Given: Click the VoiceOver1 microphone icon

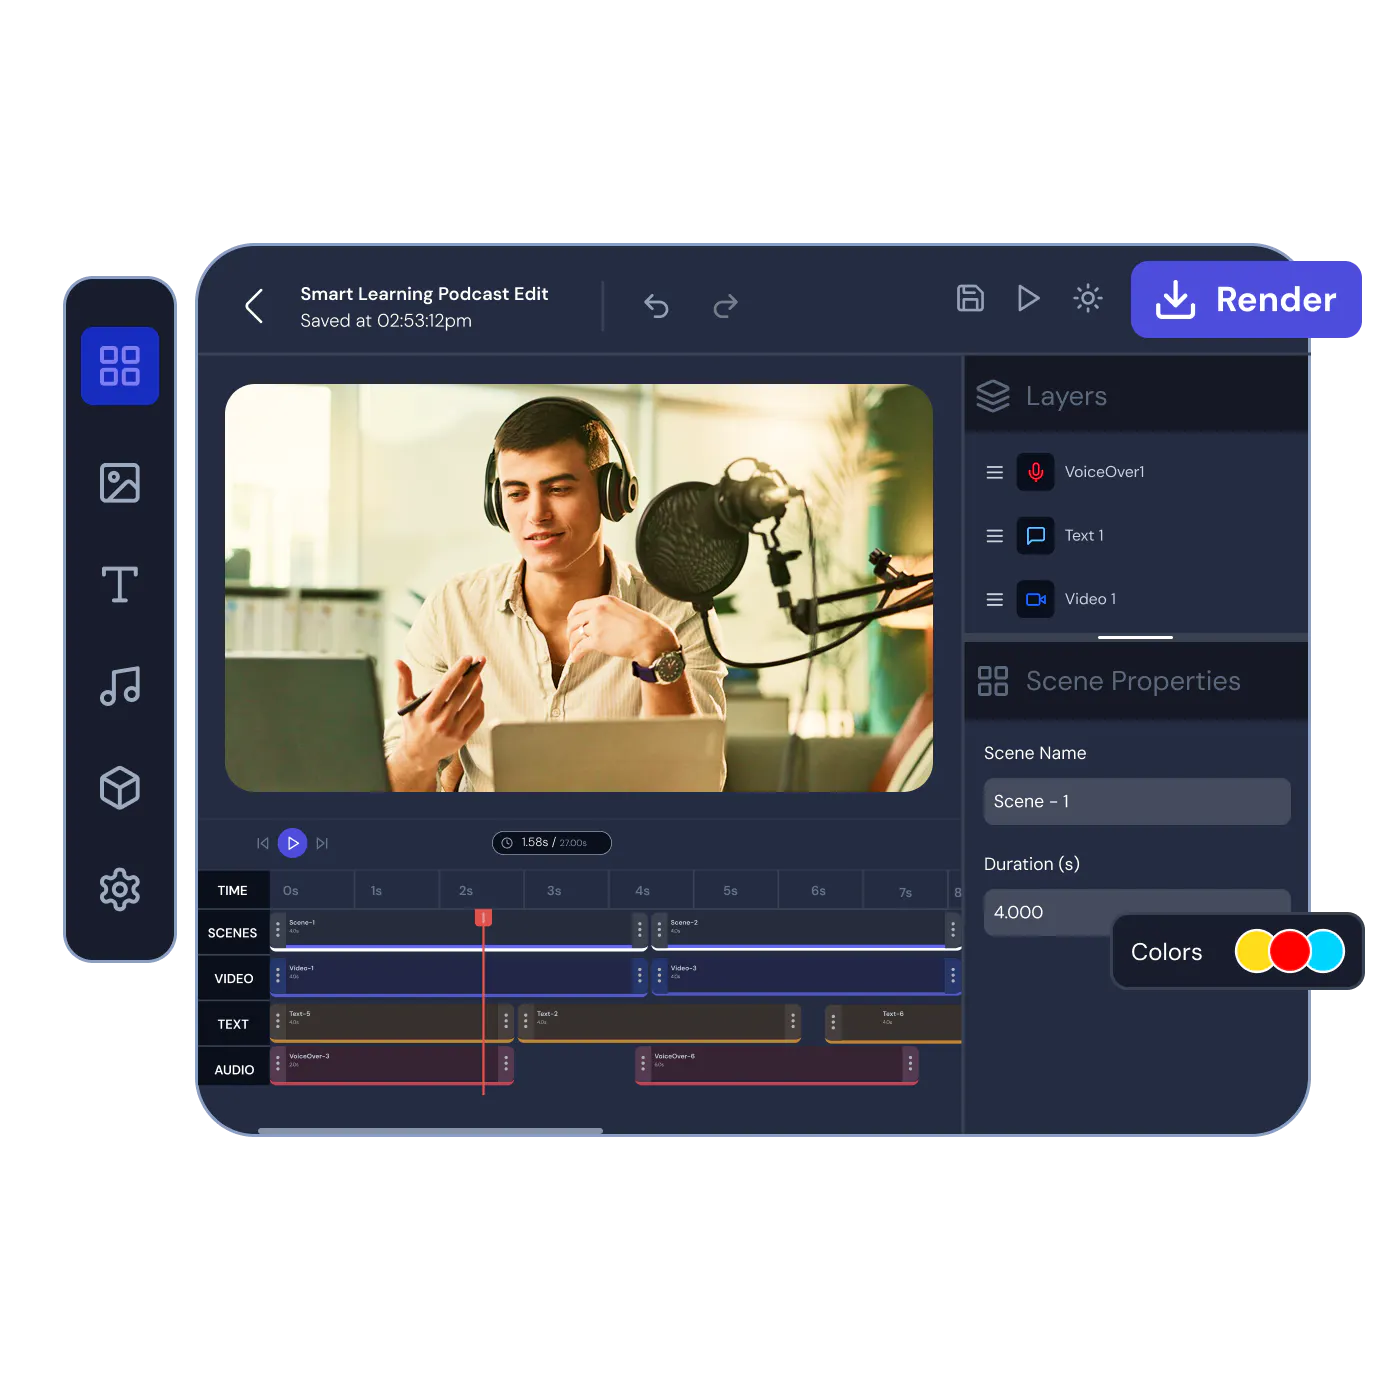Looking at the screenshot, I should click(x=1036, y=472).
